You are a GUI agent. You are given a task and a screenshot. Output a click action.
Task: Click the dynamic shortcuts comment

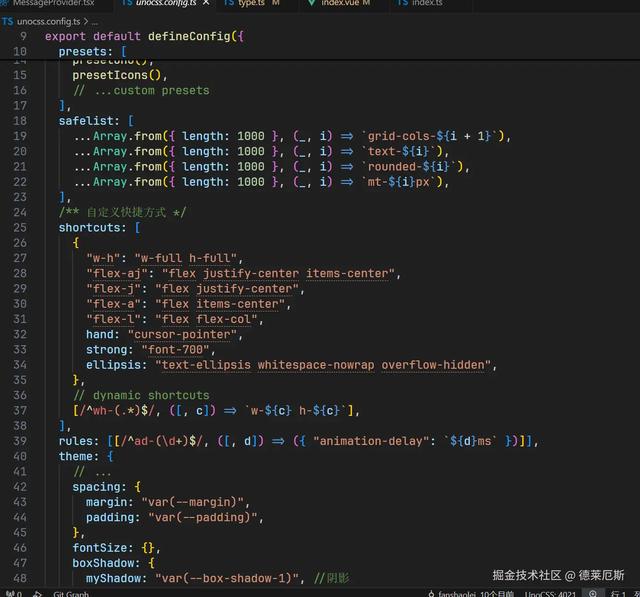(141, 395)
